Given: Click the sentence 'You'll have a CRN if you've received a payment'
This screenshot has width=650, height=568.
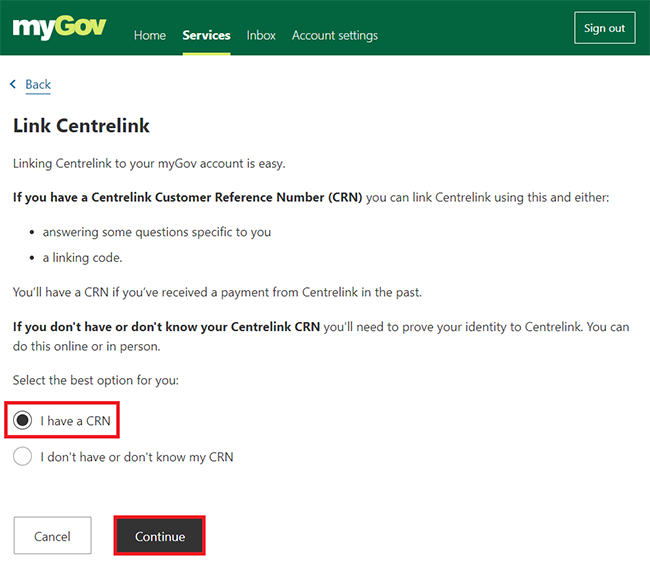Looking at the screenshot, I should (217, 292).
